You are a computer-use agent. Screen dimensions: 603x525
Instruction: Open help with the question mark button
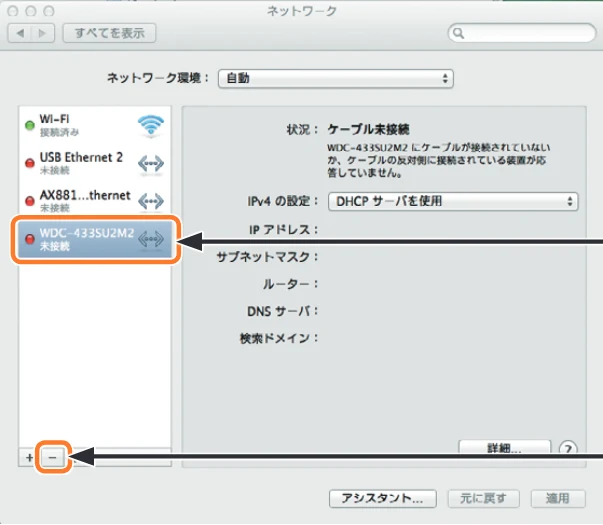tap(568, 448)
